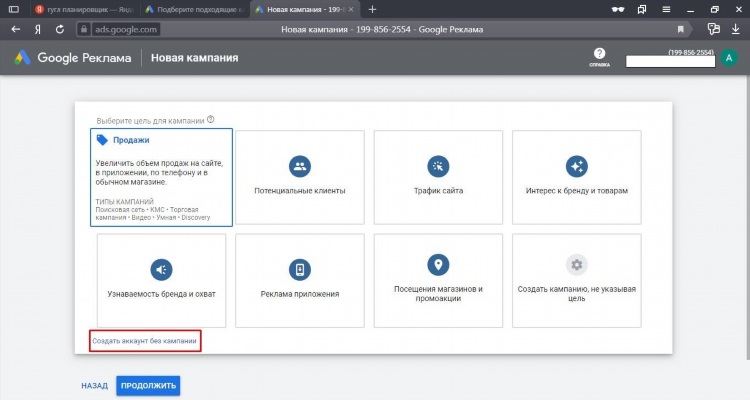
Task: Select the Трафик сайта label
Action: coord(438,190)
